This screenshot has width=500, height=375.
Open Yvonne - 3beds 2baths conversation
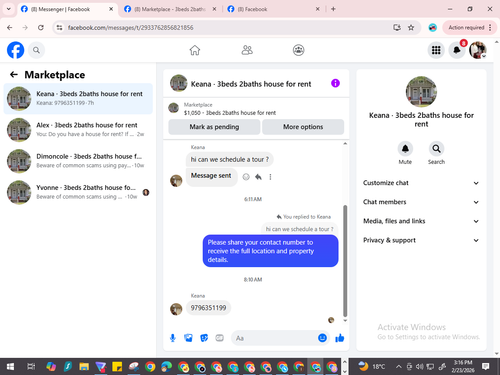pyautogui.click(x=78, y=192)
